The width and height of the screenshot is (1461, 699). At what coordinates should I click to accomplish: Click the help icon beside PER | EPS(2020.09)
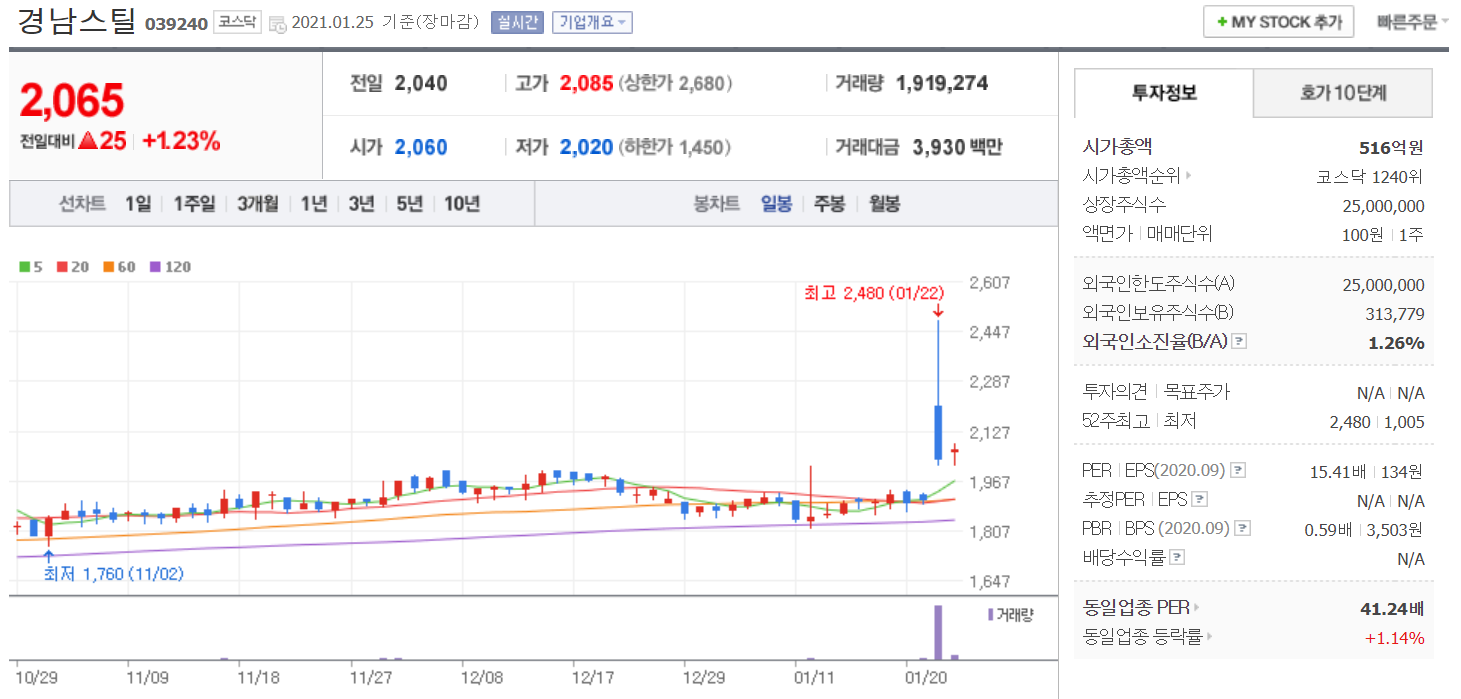click(1237, 470)
